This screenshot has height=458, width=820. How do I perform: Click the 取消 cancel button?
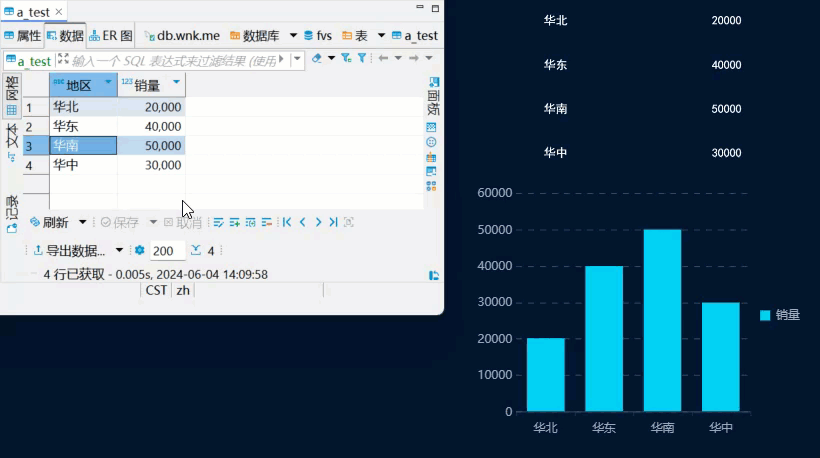coord(183,222)
